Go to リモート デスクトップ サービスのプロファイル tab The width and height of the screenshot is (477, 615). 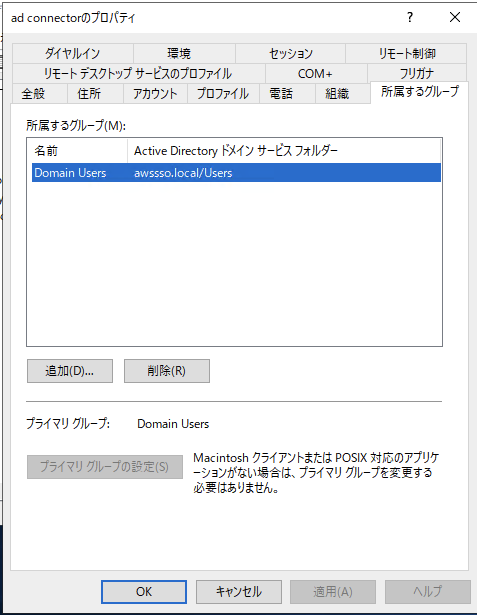(x=138, y=73)
